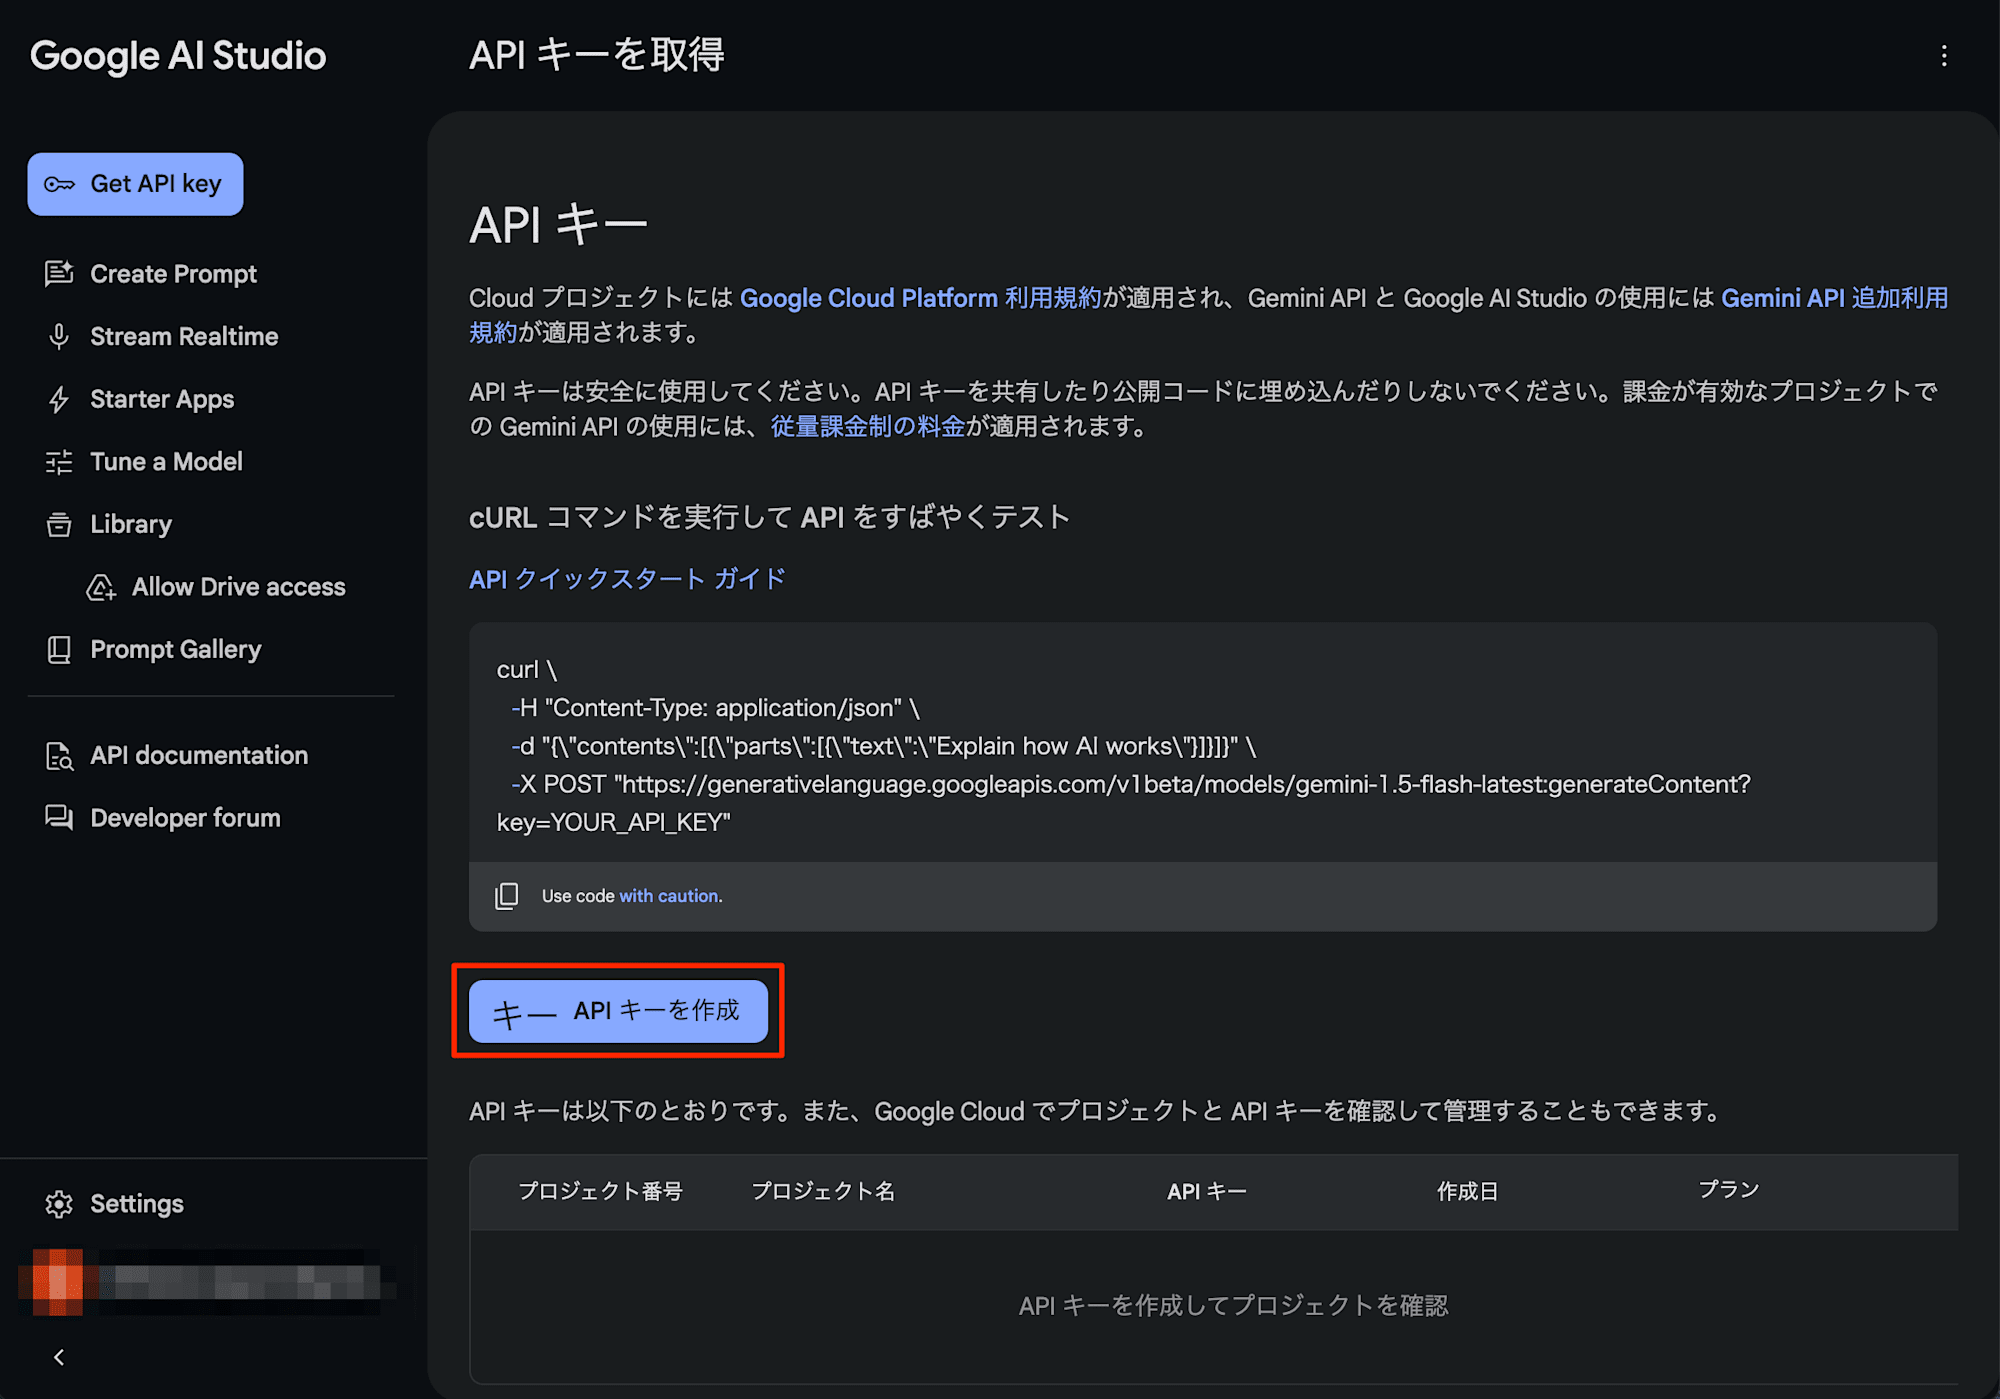Open Starter Apps section

click(163, 399)
